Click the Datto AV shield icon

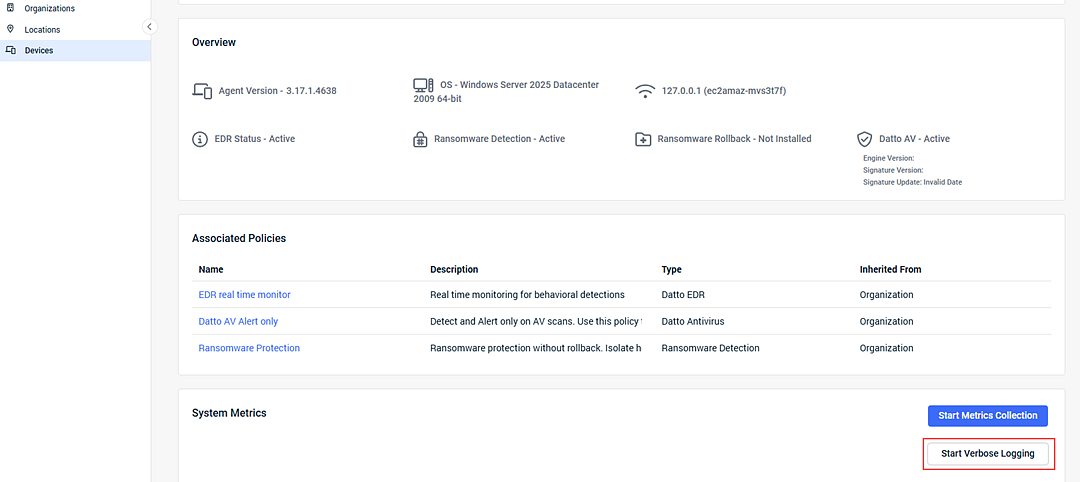(x=865, y=139)
